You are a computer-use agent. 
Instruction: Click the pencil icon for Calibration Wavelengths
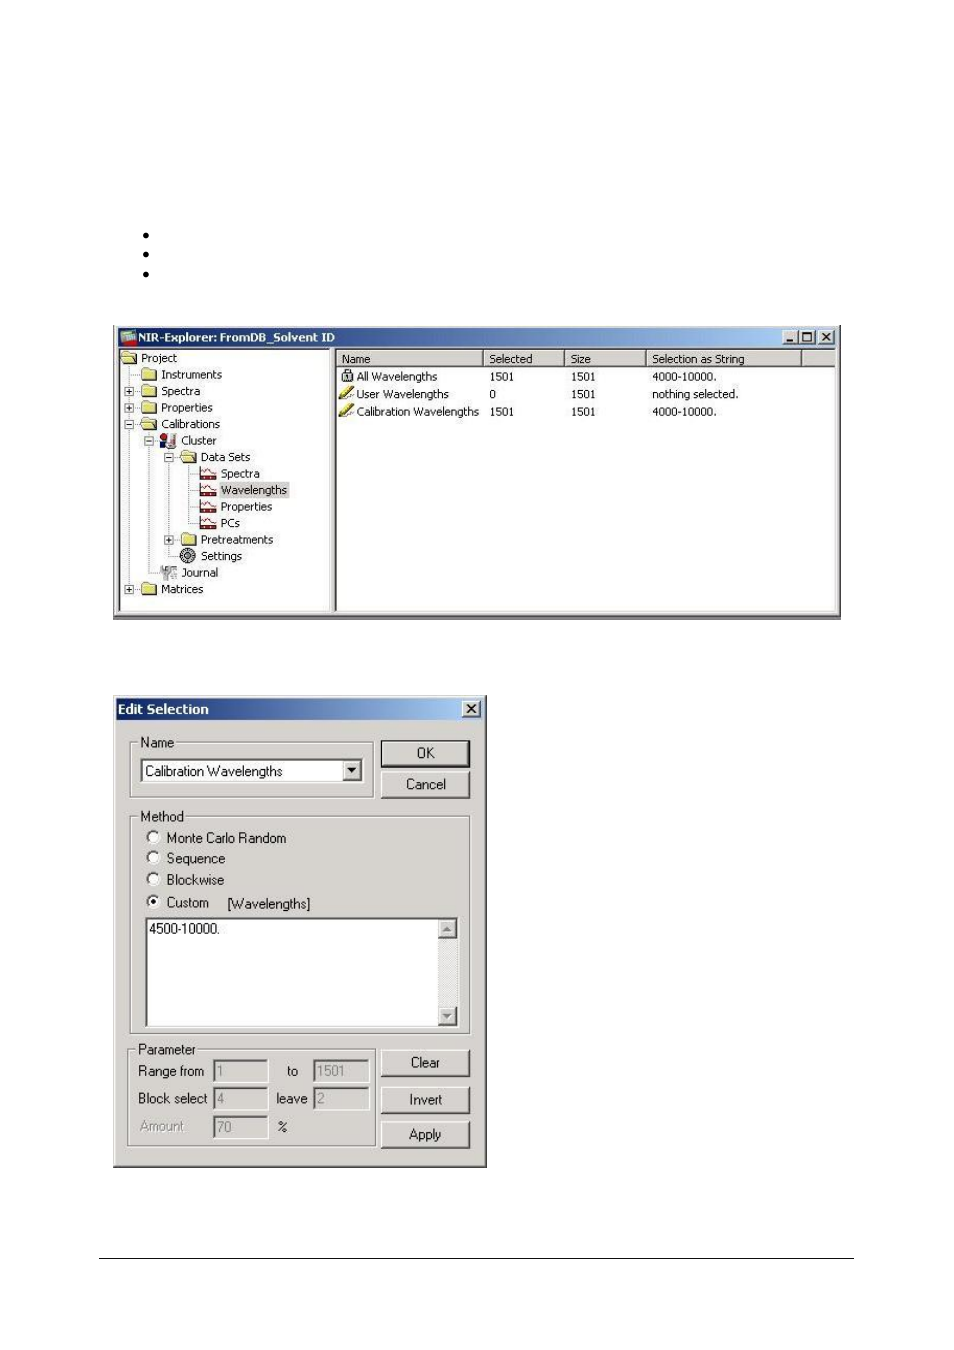(x=347, y=411)
